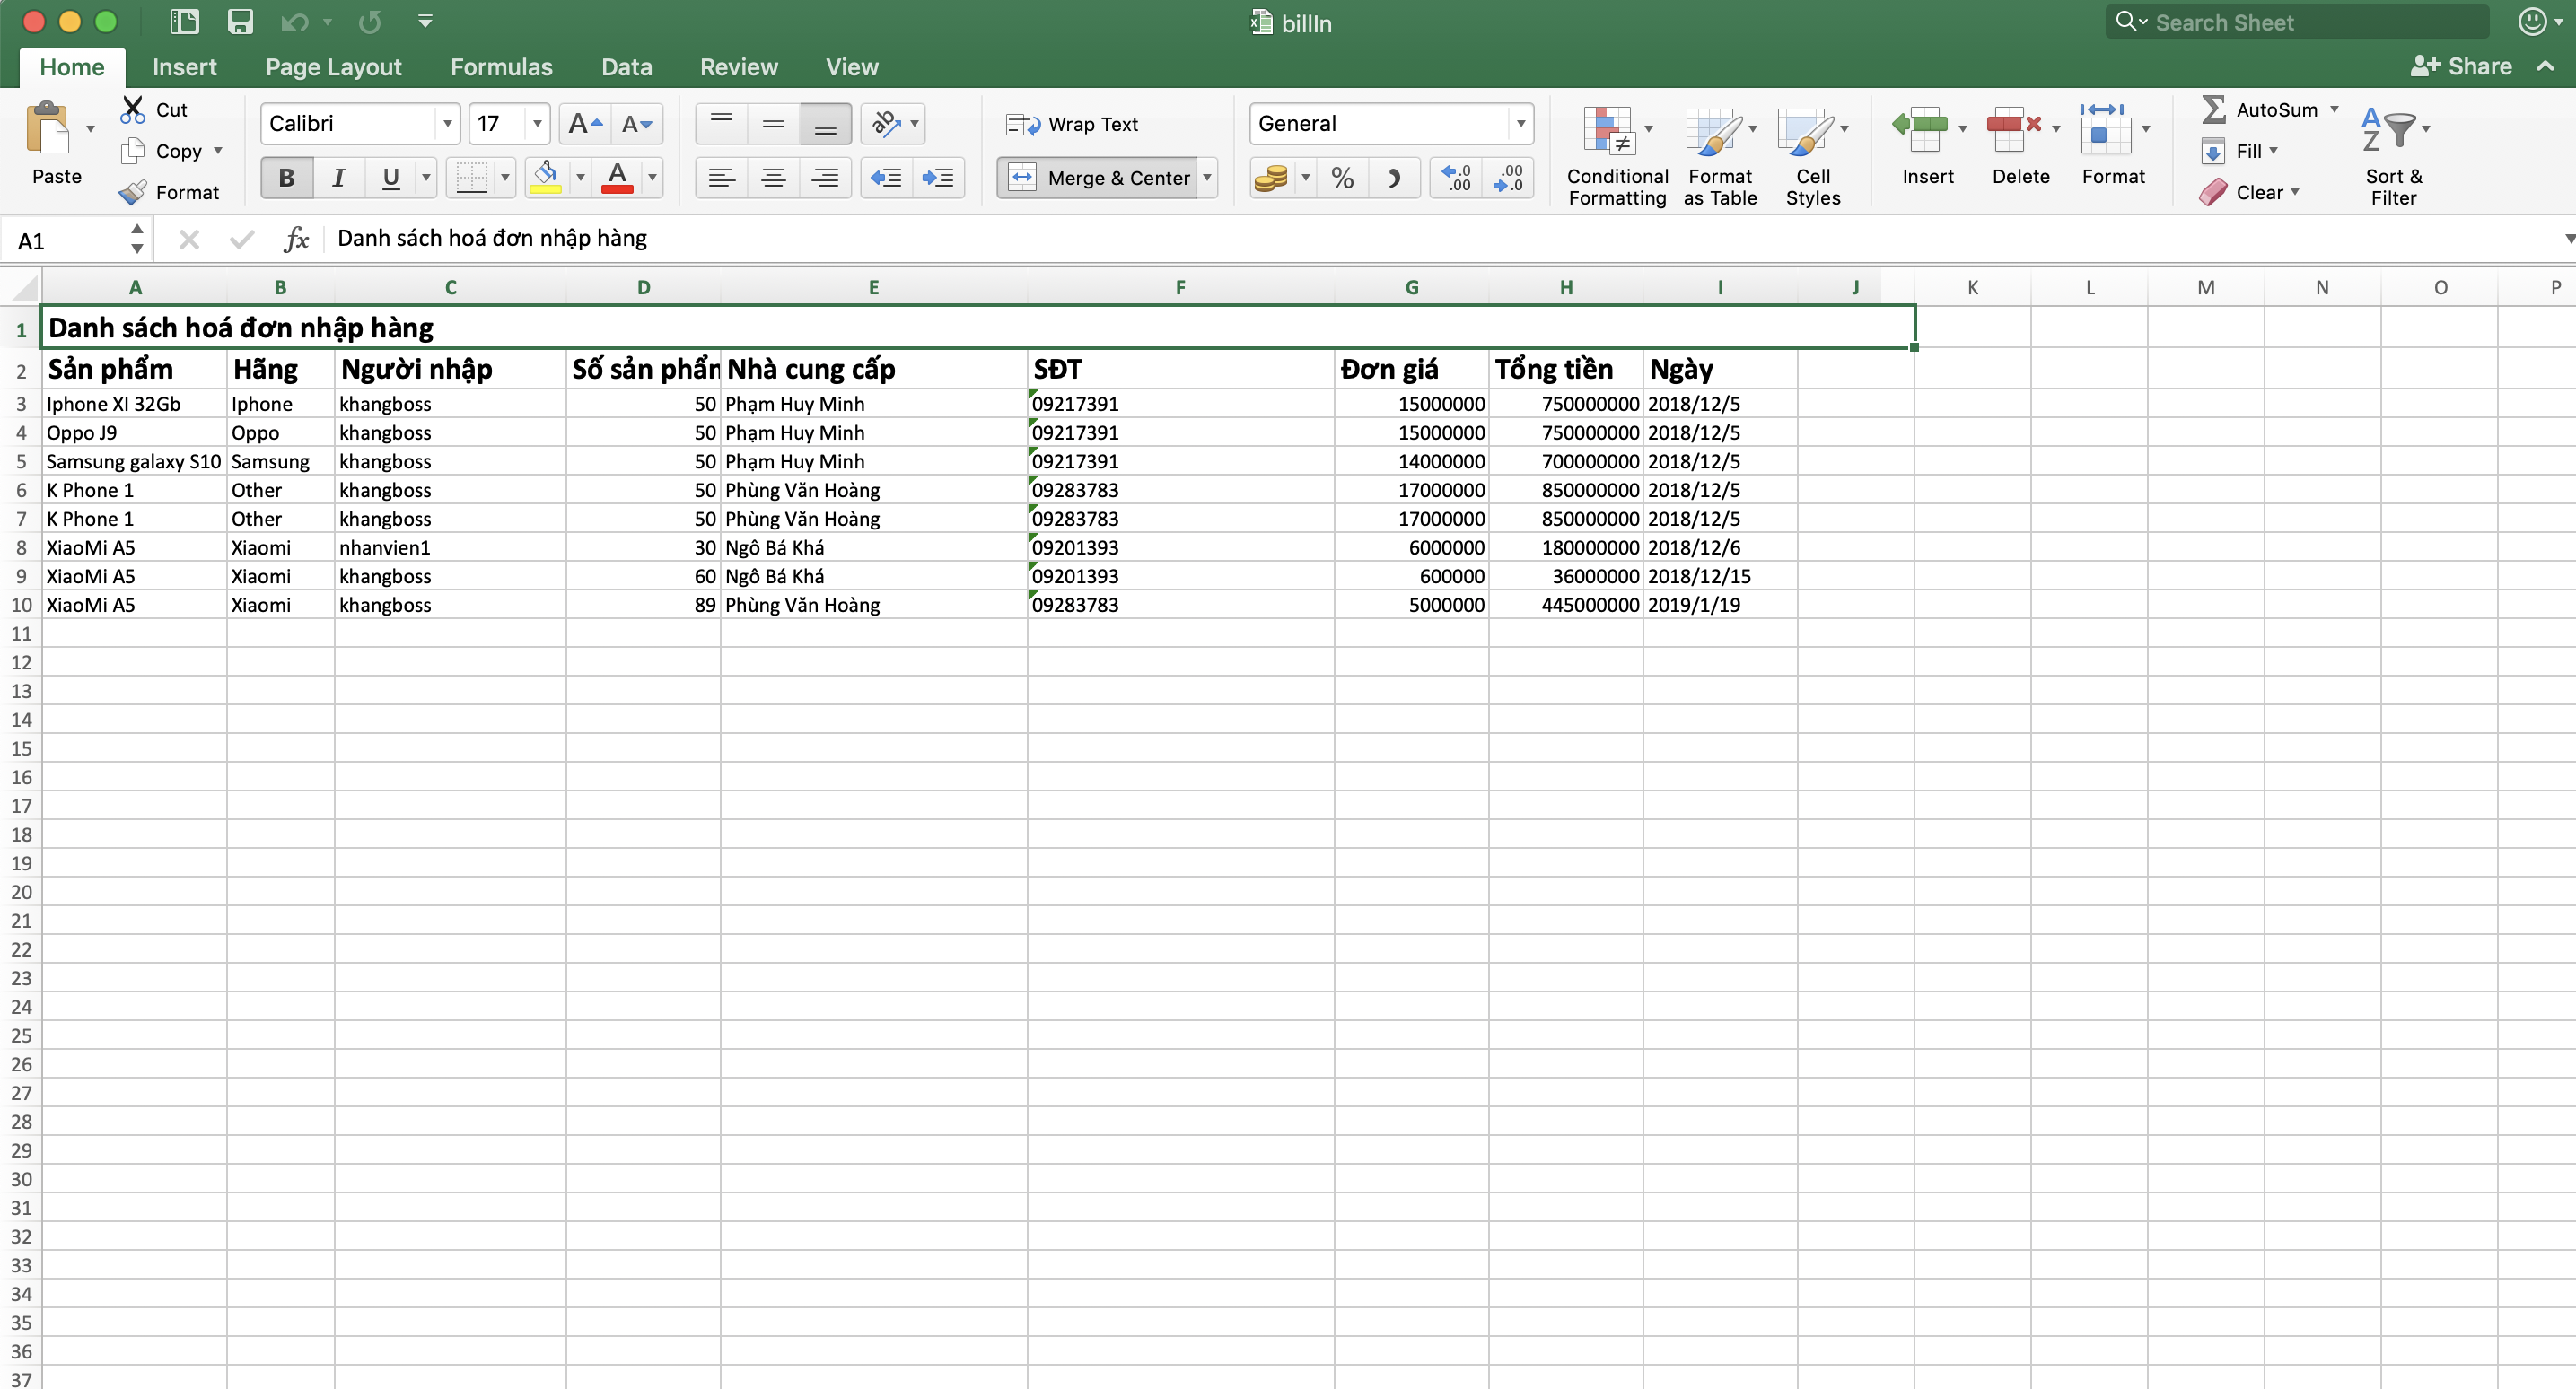2576x1389 pixels.
Task: Expand the borders dropdown arrow
Action: point(505,178)
